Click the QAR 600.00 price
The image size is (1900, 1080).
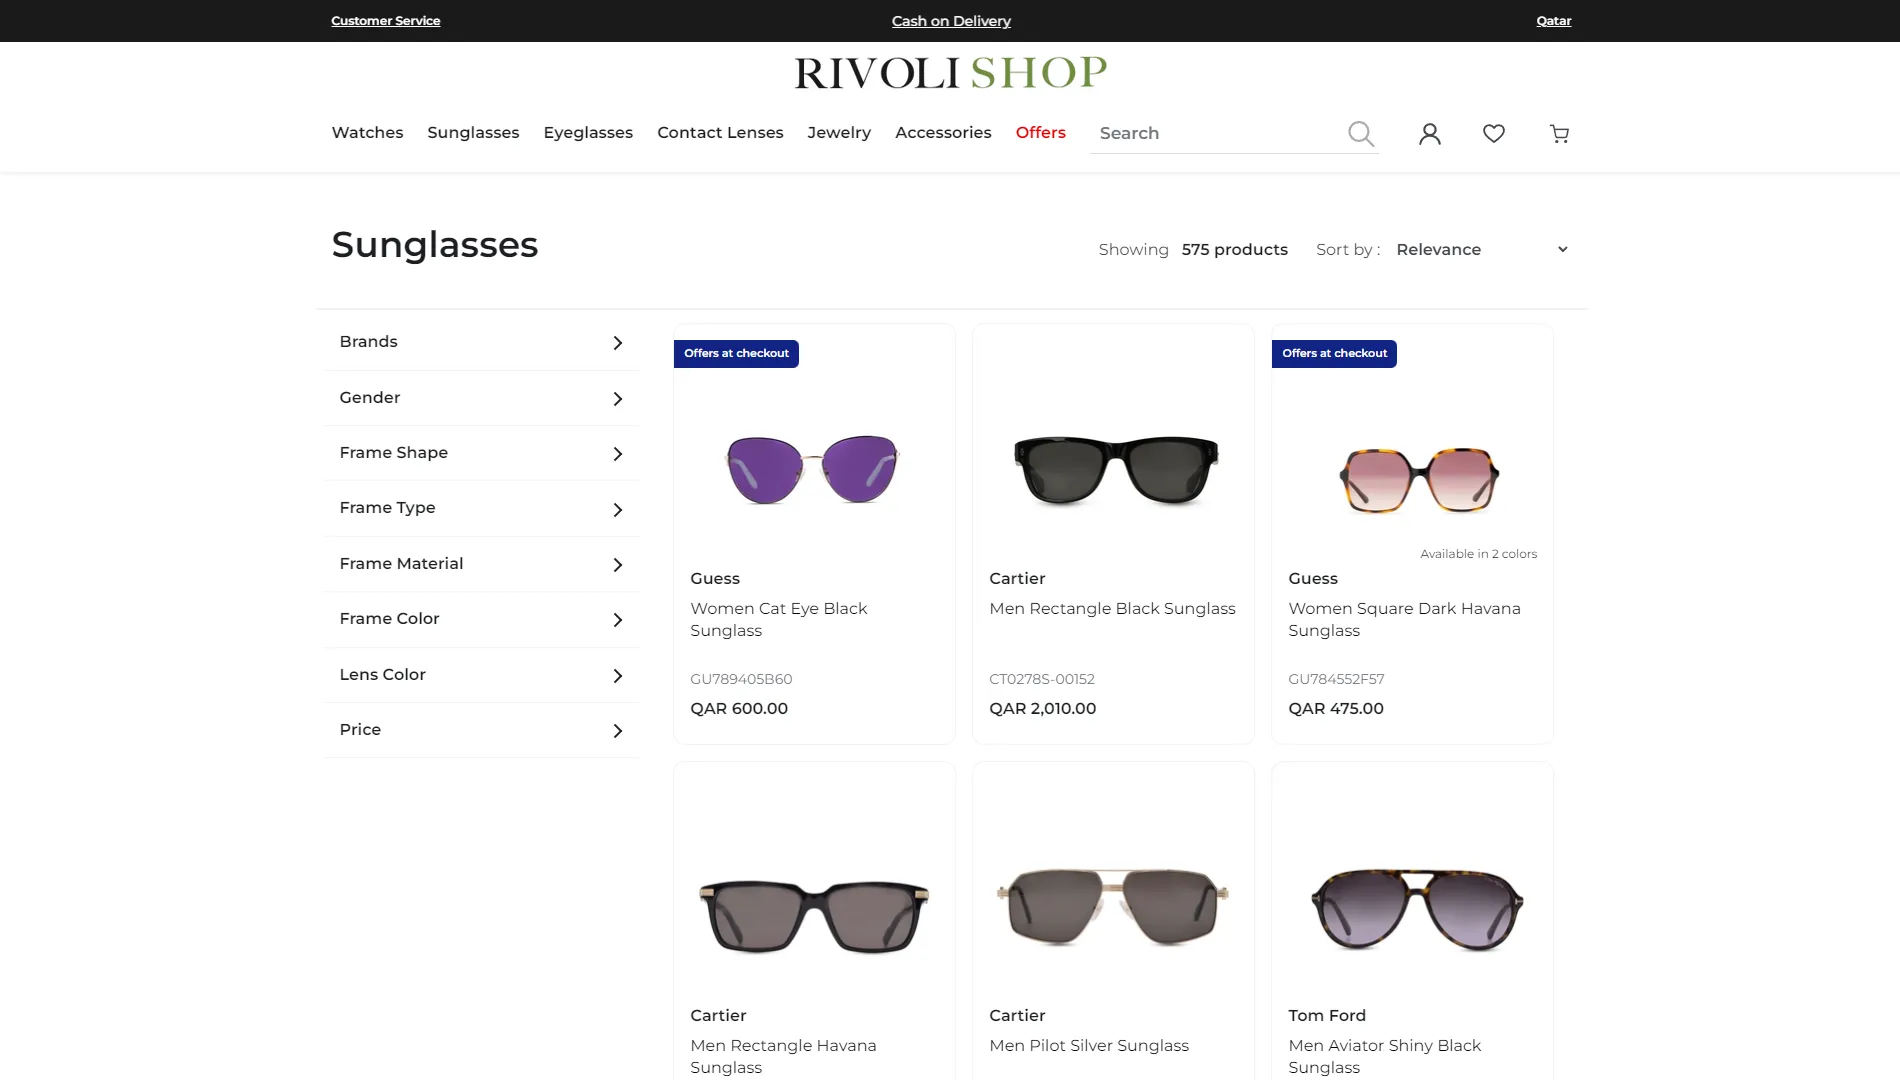[x=739, y=709]
